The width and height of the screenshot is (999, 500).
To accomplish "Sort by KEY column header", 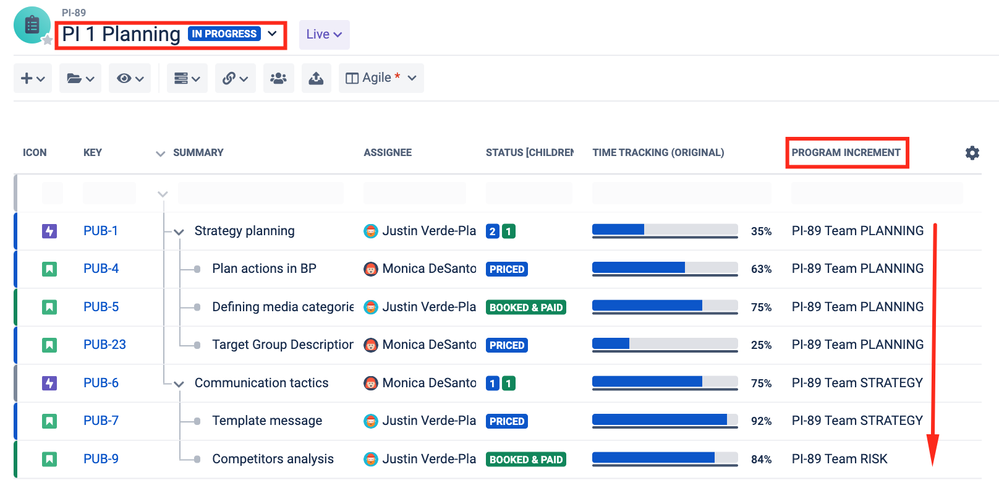I will [92, 153].
